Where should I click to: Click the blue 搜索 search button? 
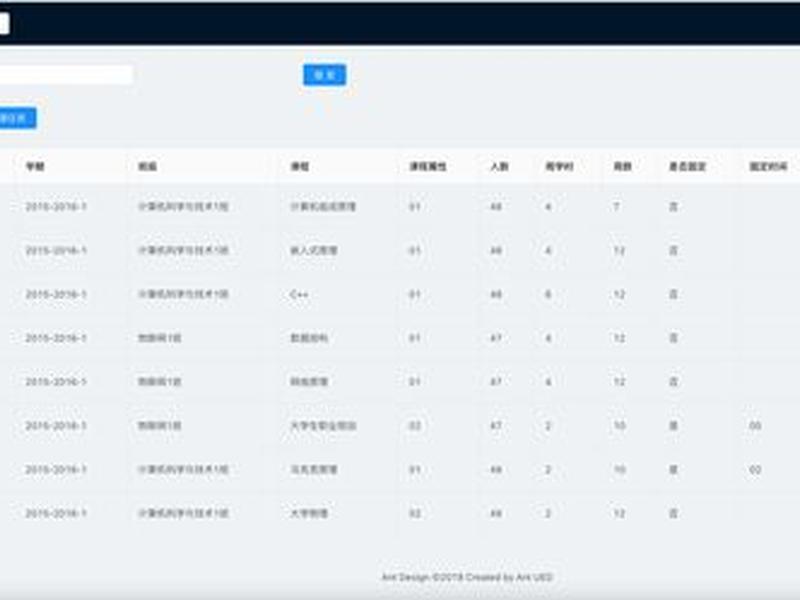pos(324,75)
